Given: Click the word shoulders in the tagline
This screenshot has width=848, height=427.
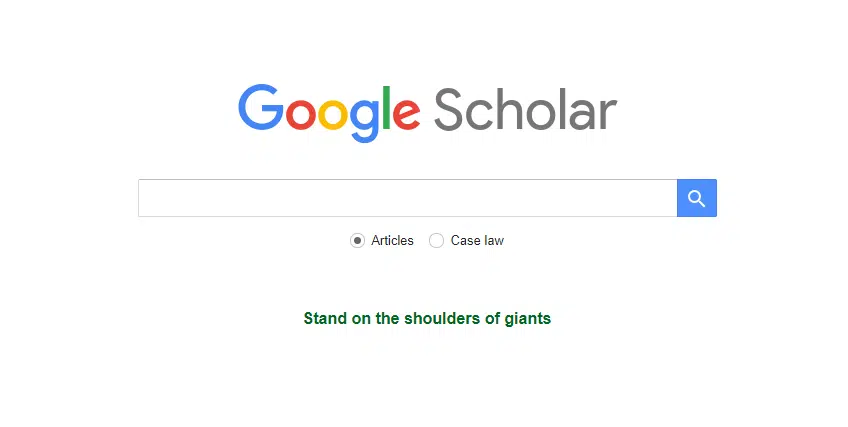Looking at the screenshot, I should (442, 318).
